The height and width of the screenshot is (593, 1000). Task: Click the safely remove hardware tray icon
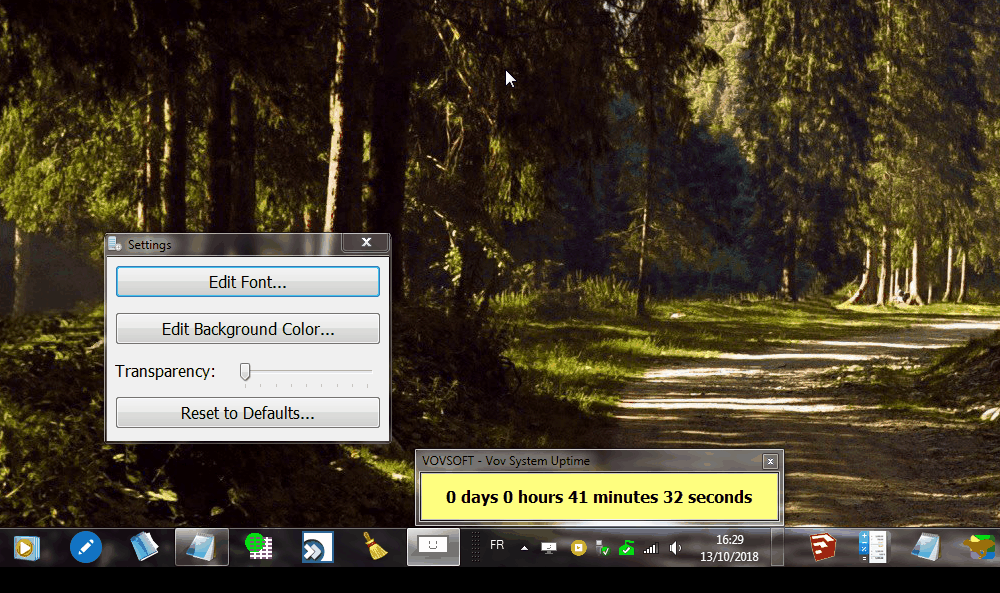point(602,548)
